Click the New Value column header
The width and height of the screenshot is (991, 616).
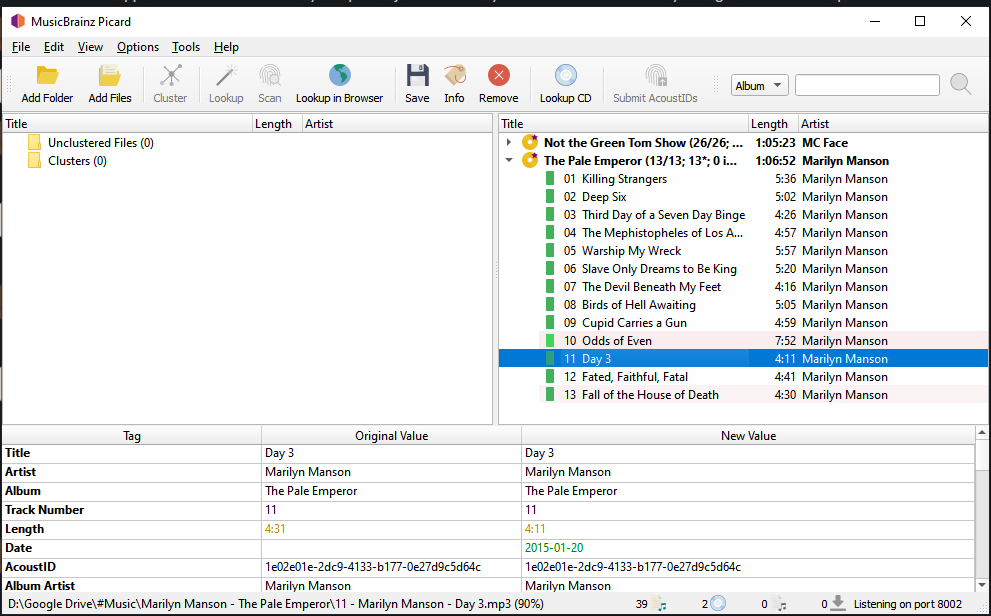pos(748,436)
